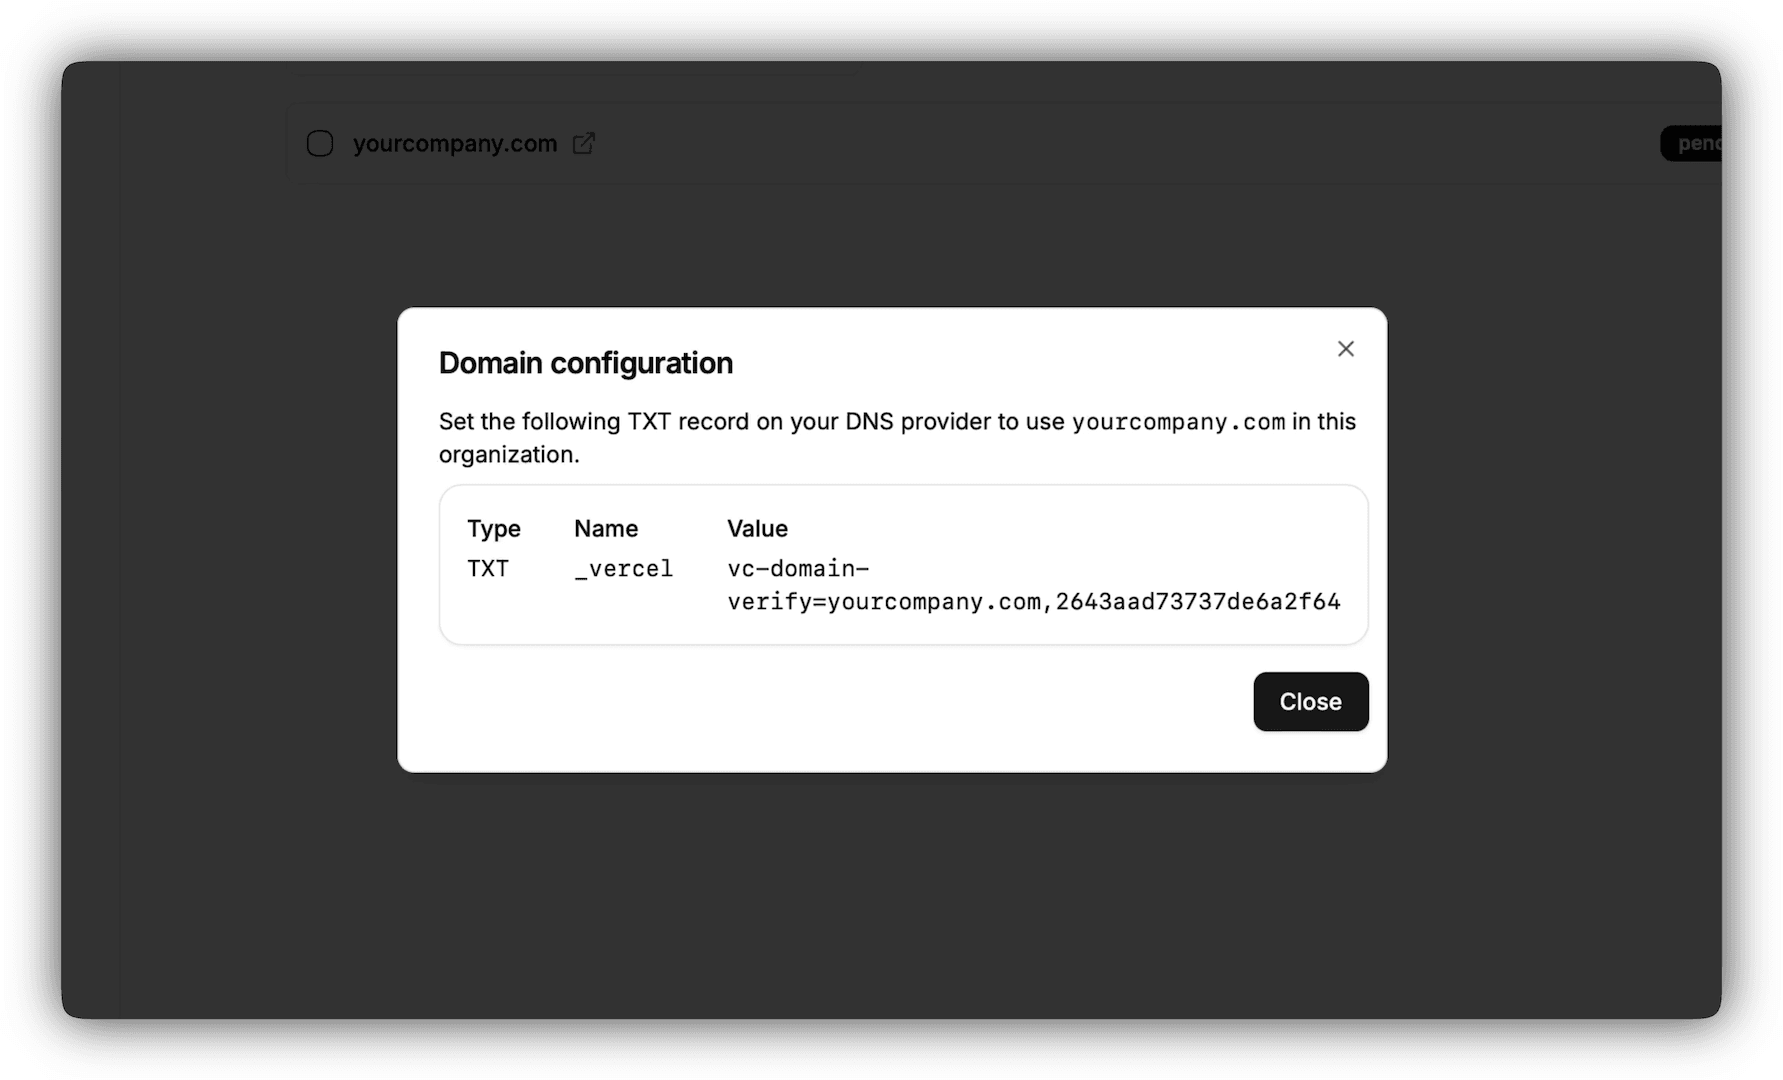The width and height of the screenshot is (1783, 1080).
Task: Click the TXT record details box
Action: pos(903,564)
